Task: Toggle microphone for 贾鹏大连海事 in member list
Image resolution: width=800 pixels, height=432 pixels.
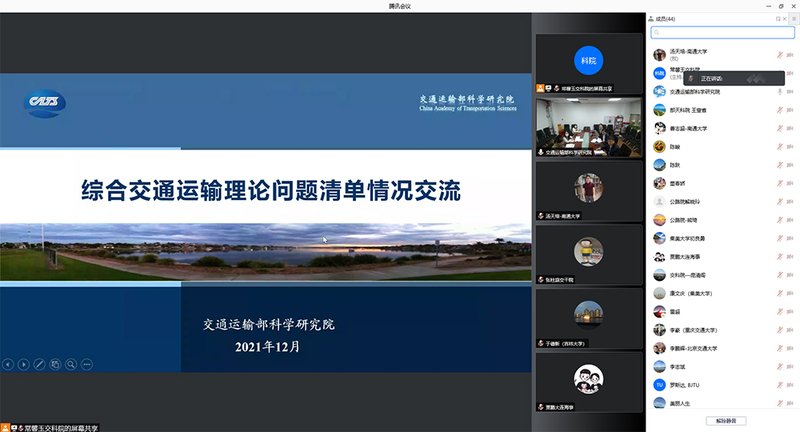Action: (x=780, y=257)
